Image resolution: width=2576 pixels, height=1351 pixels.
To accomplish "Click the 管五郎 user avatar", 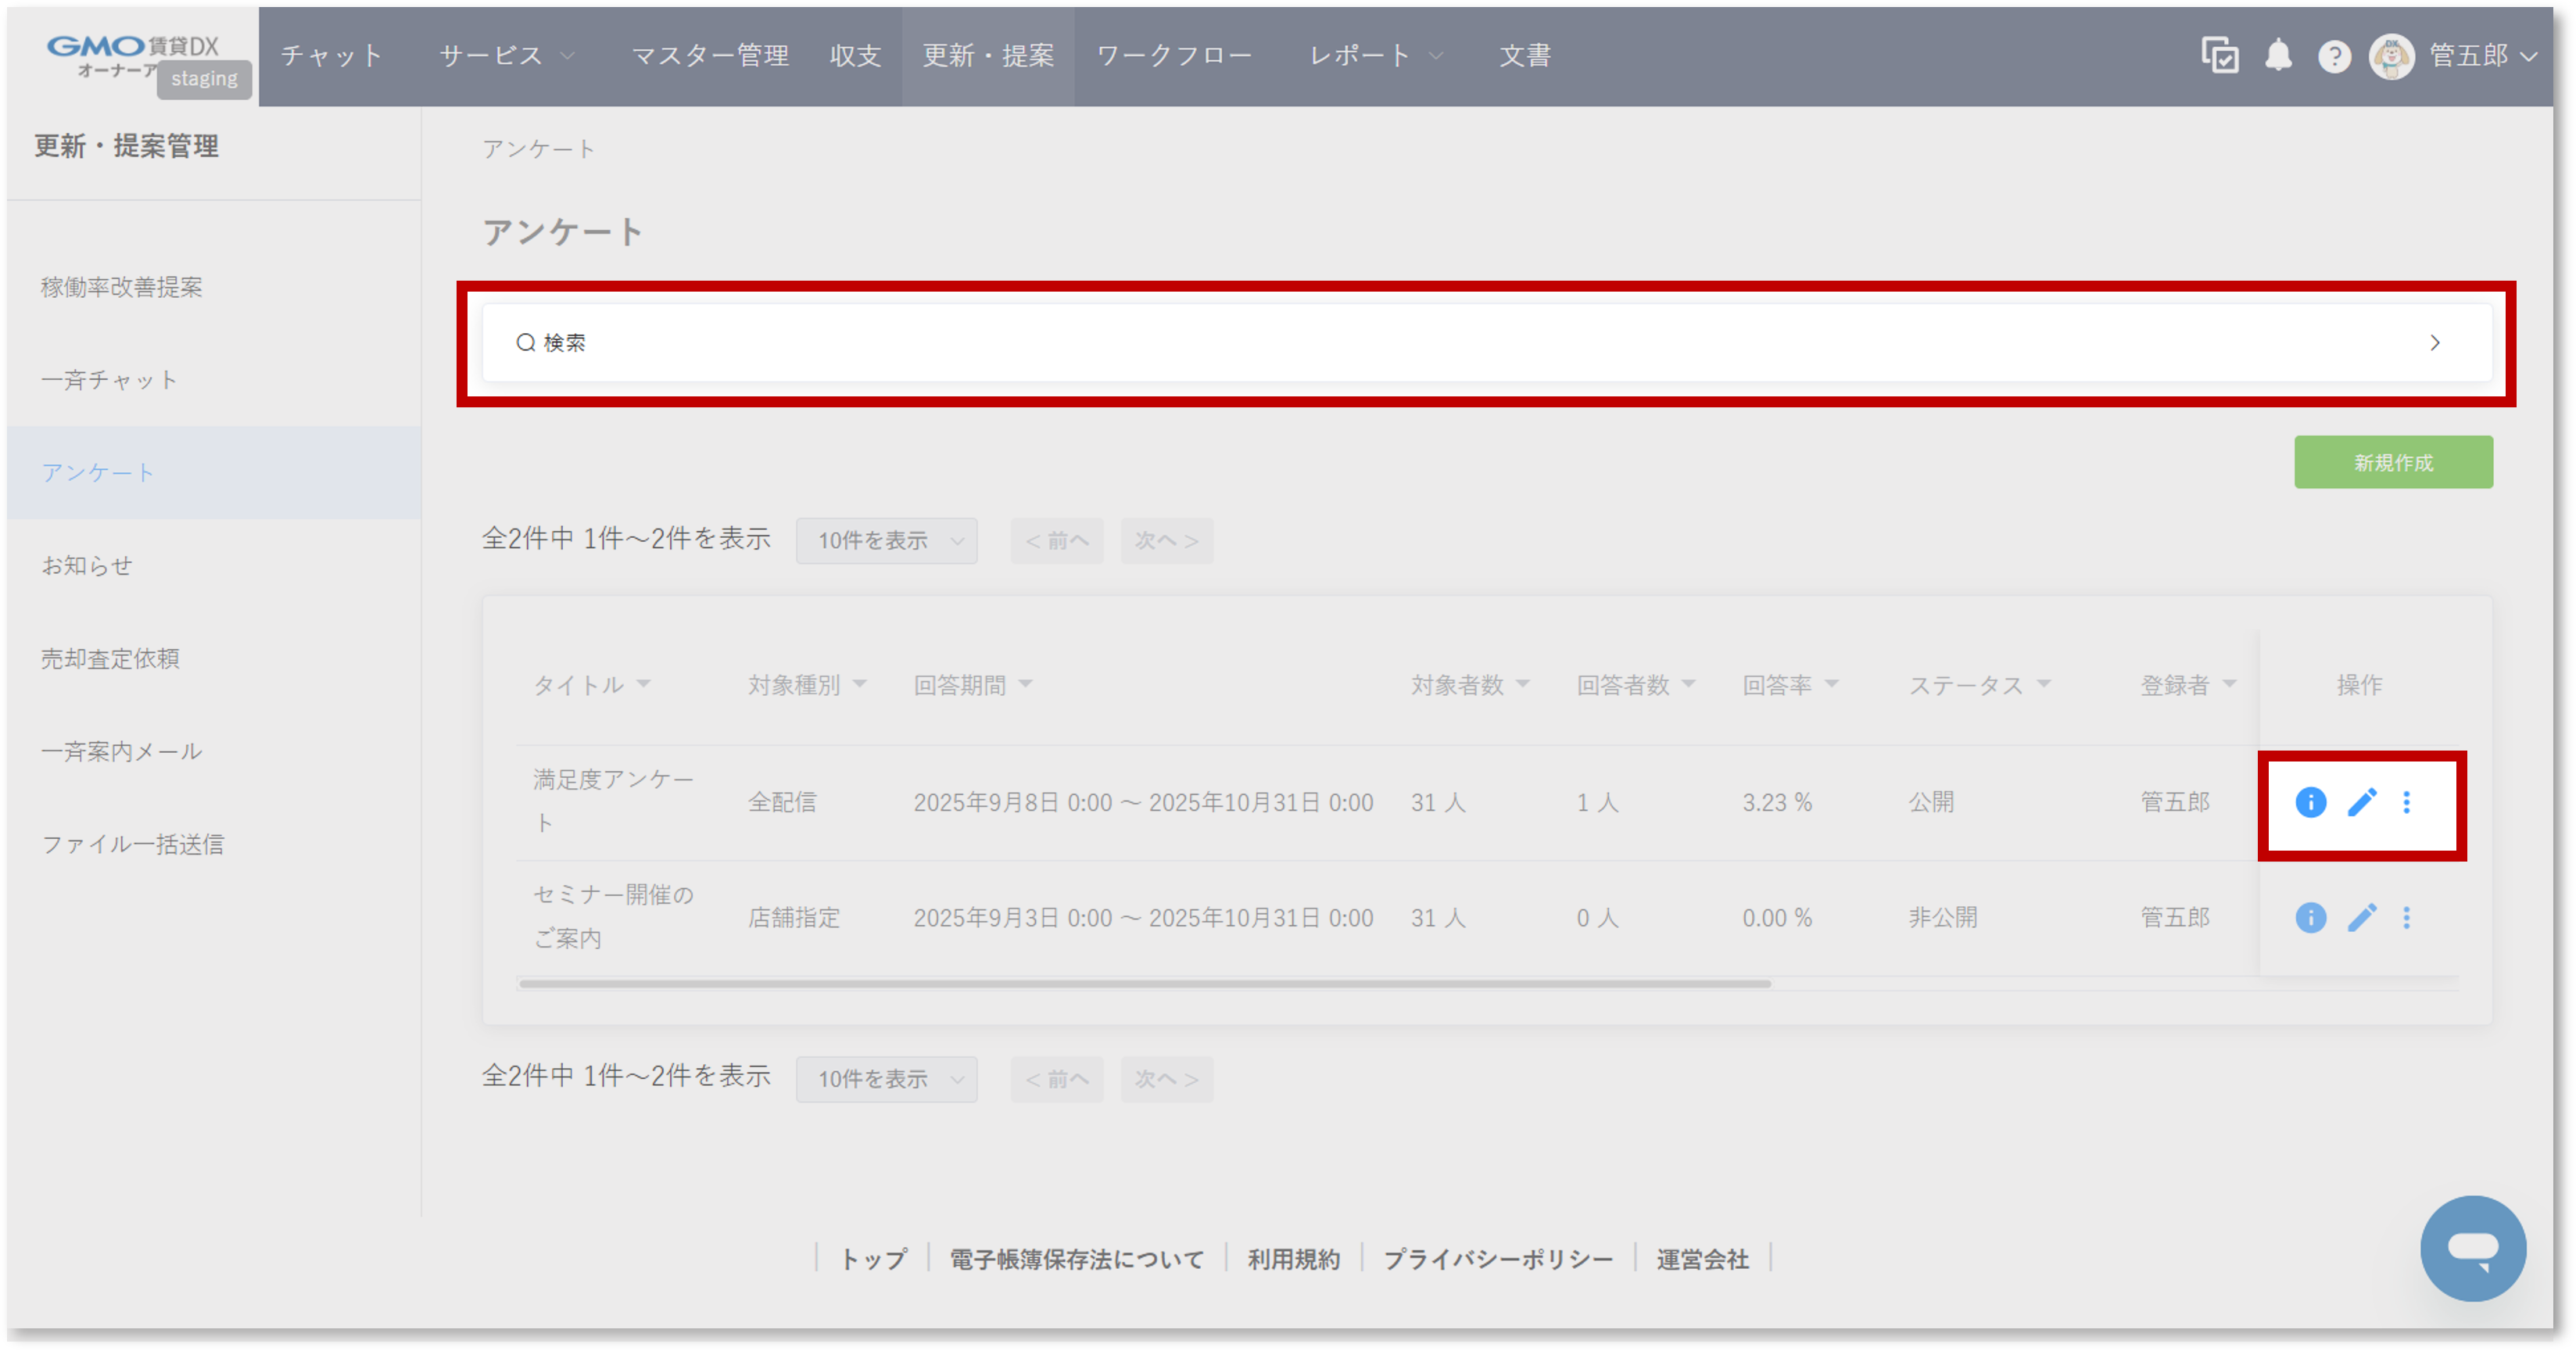I will pyautogui.click(x=2392, y=56).
